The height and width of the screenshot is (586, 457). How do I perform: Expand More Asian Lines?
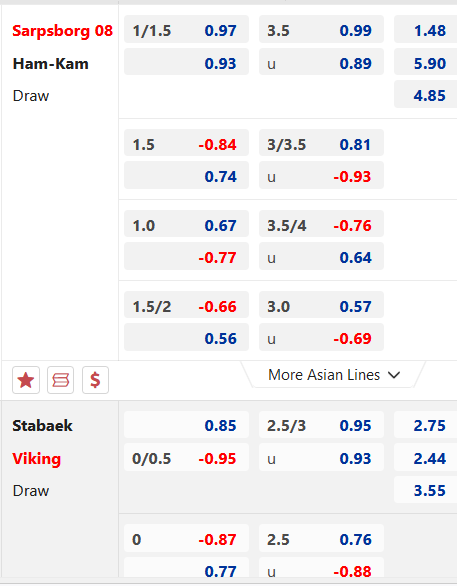[334, 374]
